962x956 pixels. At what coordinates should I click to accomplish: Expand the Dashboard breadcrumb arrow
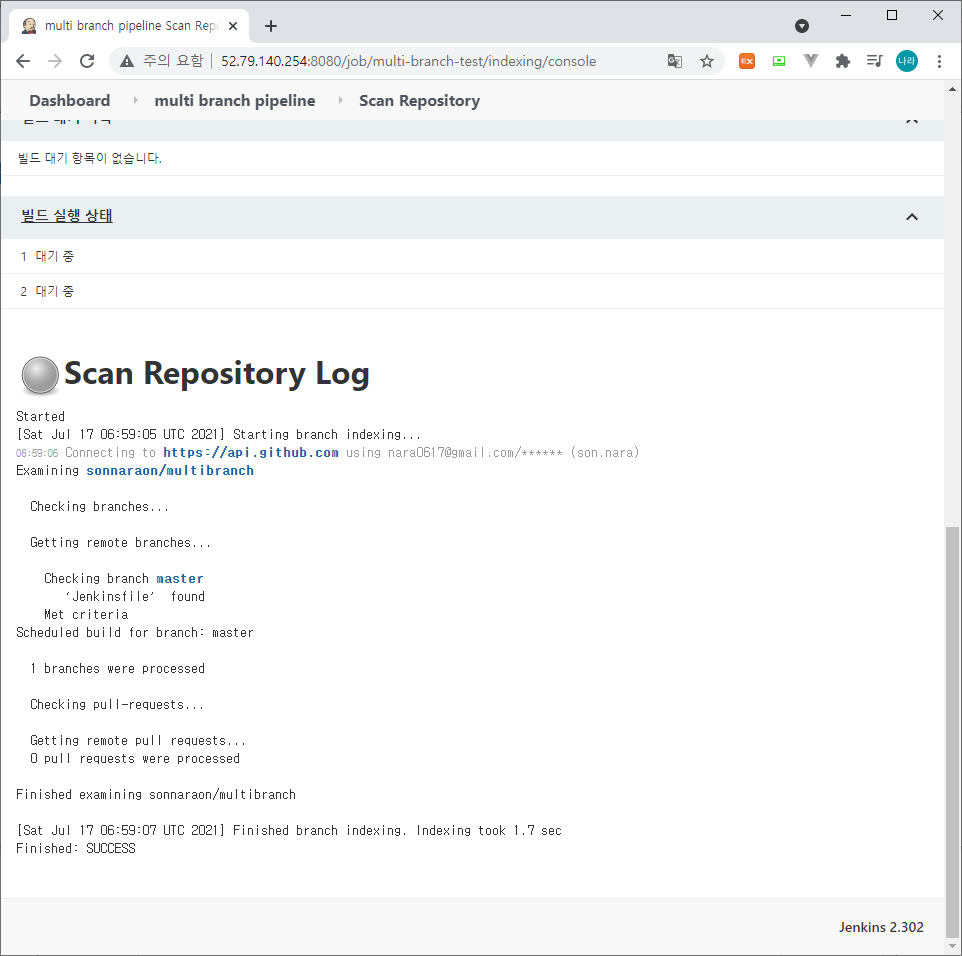pos(136,100)
